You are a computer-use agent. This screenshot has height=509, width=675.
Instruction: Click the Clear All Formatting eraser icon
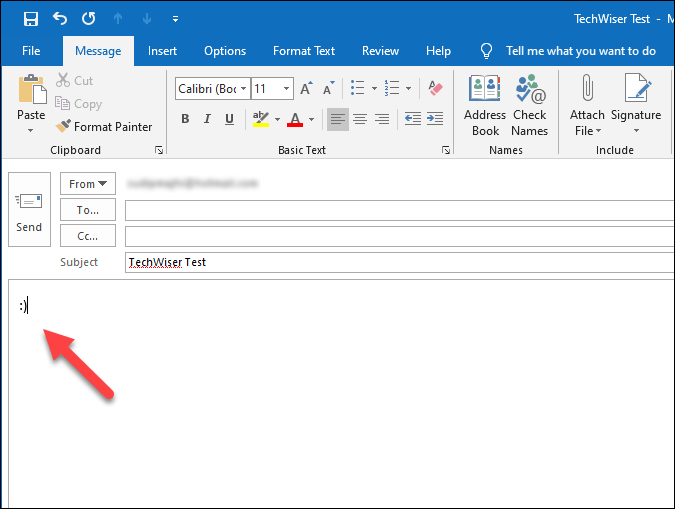point(435,89)
